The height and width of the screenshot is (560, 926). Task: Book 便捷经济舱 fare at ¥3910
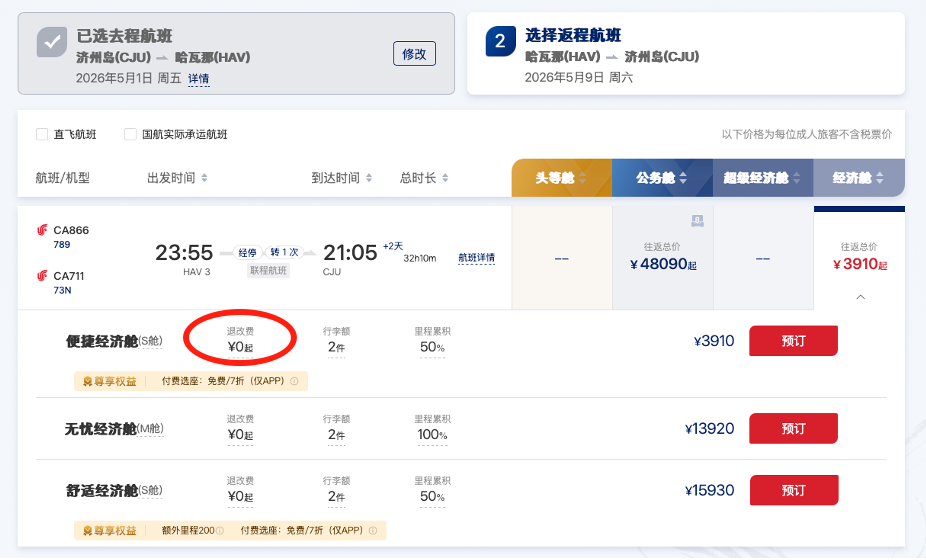click(x=793, y=341)
